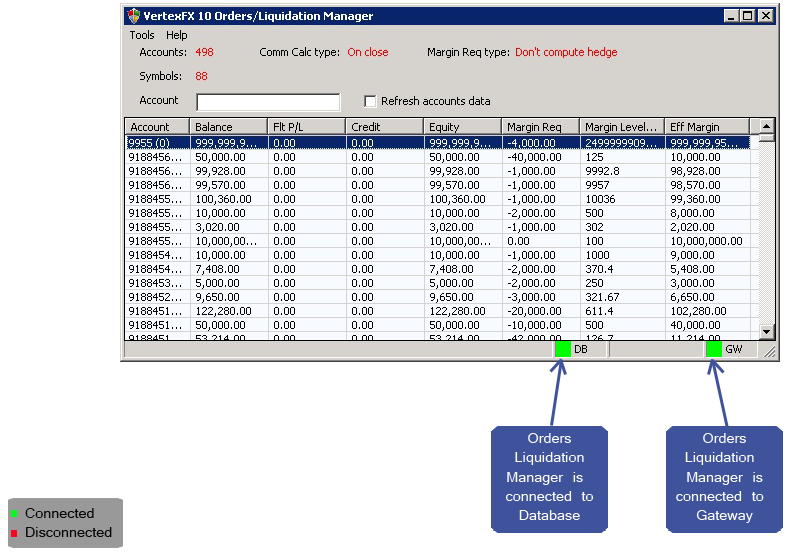Select row with balance 99,570.00

(x=437, y=185)
